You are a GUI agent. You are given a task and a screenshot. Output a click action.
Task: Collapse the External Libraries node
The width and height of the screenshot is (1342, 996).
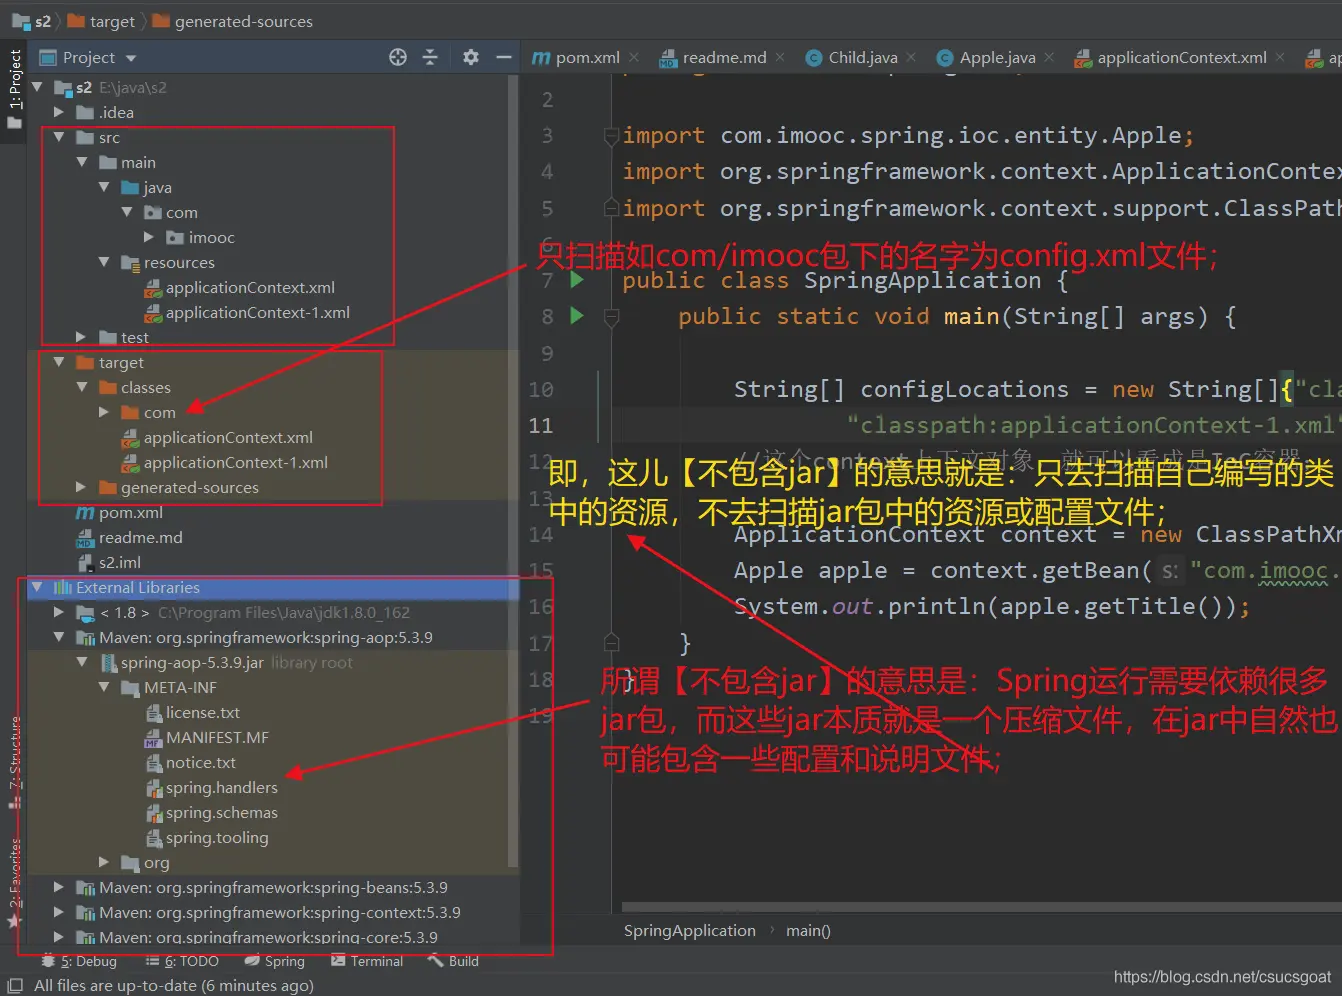(37, 587)
